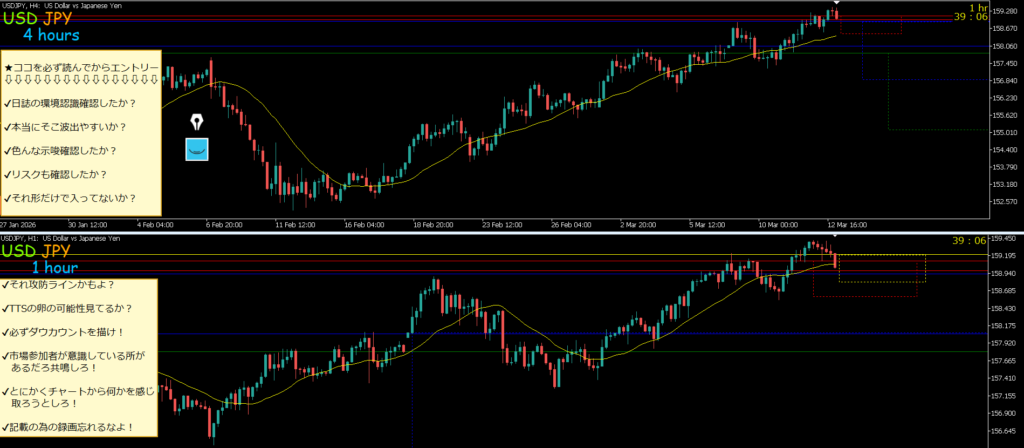Click the star-marked header line in H4 checklist
1024x448 pixels.
81,67
